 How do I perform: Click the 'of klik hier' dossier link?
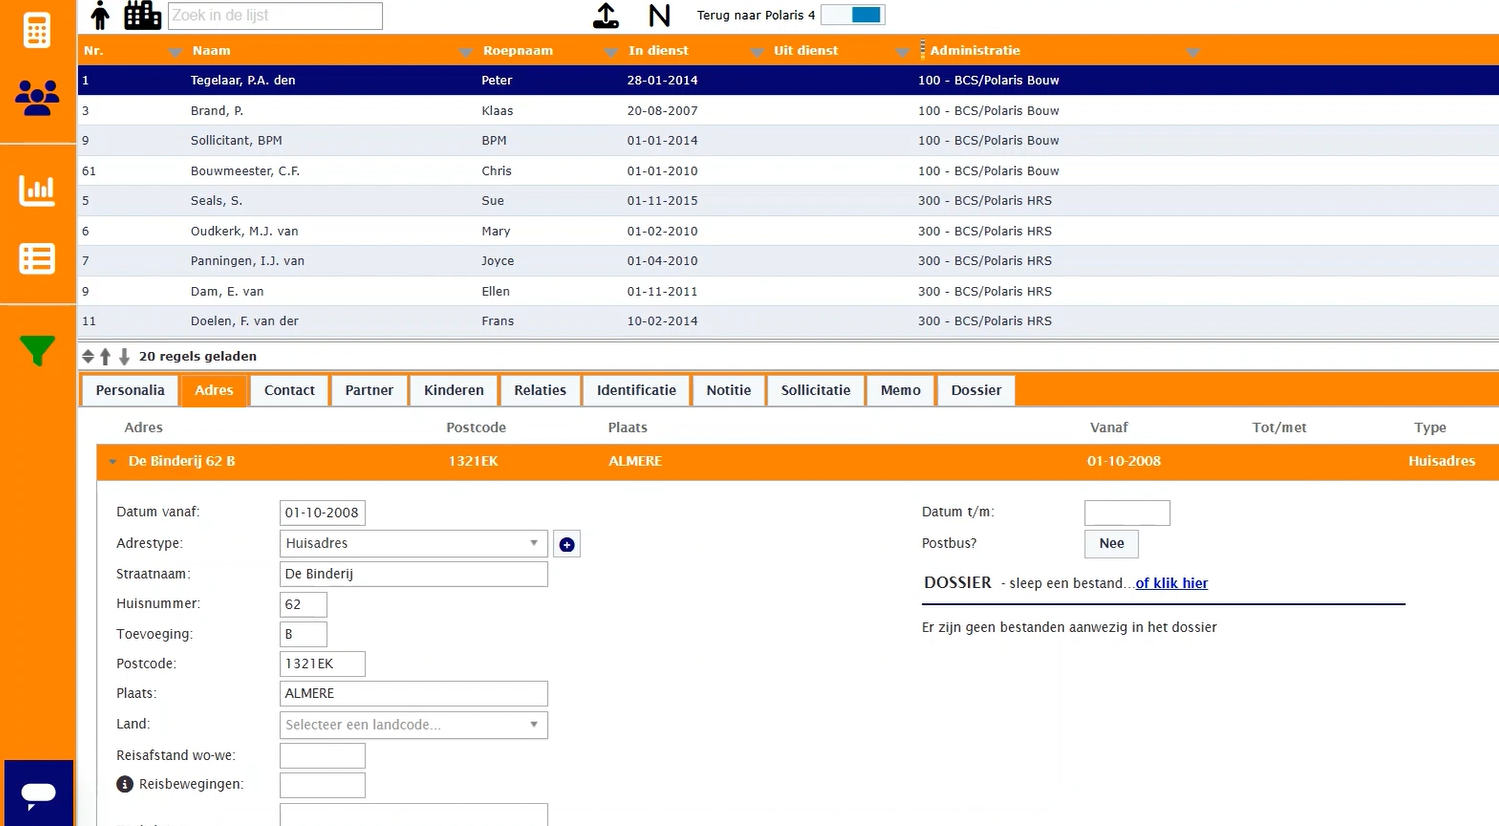1171,583
